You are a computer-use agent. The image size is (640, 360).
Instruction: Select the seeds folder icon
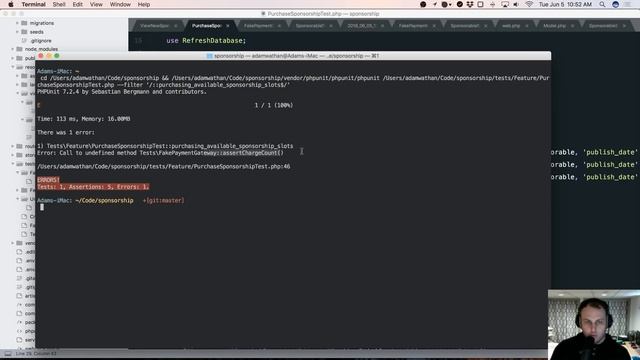point(24,32)
